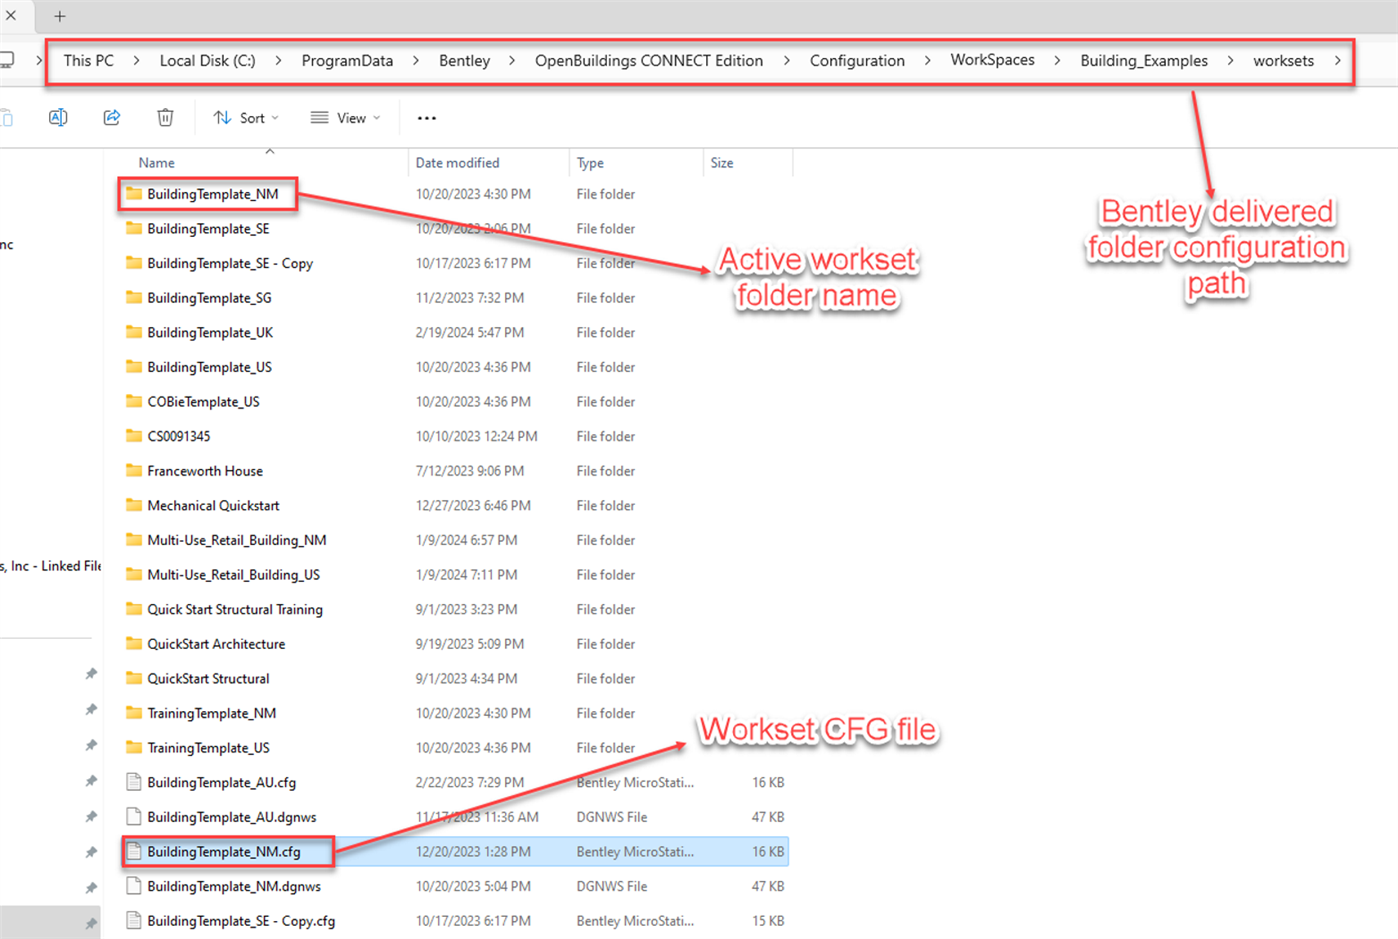Close the current Explorer tab

11,16
